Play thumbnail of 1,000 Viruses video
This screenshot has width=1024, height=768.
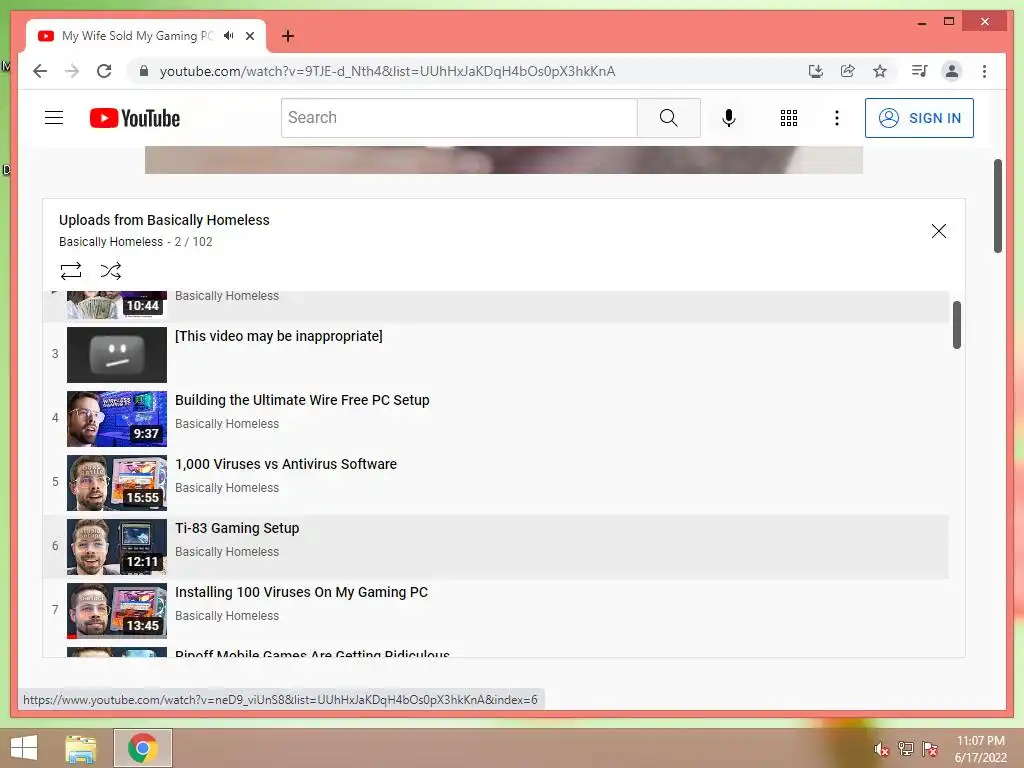click(117, 483)
